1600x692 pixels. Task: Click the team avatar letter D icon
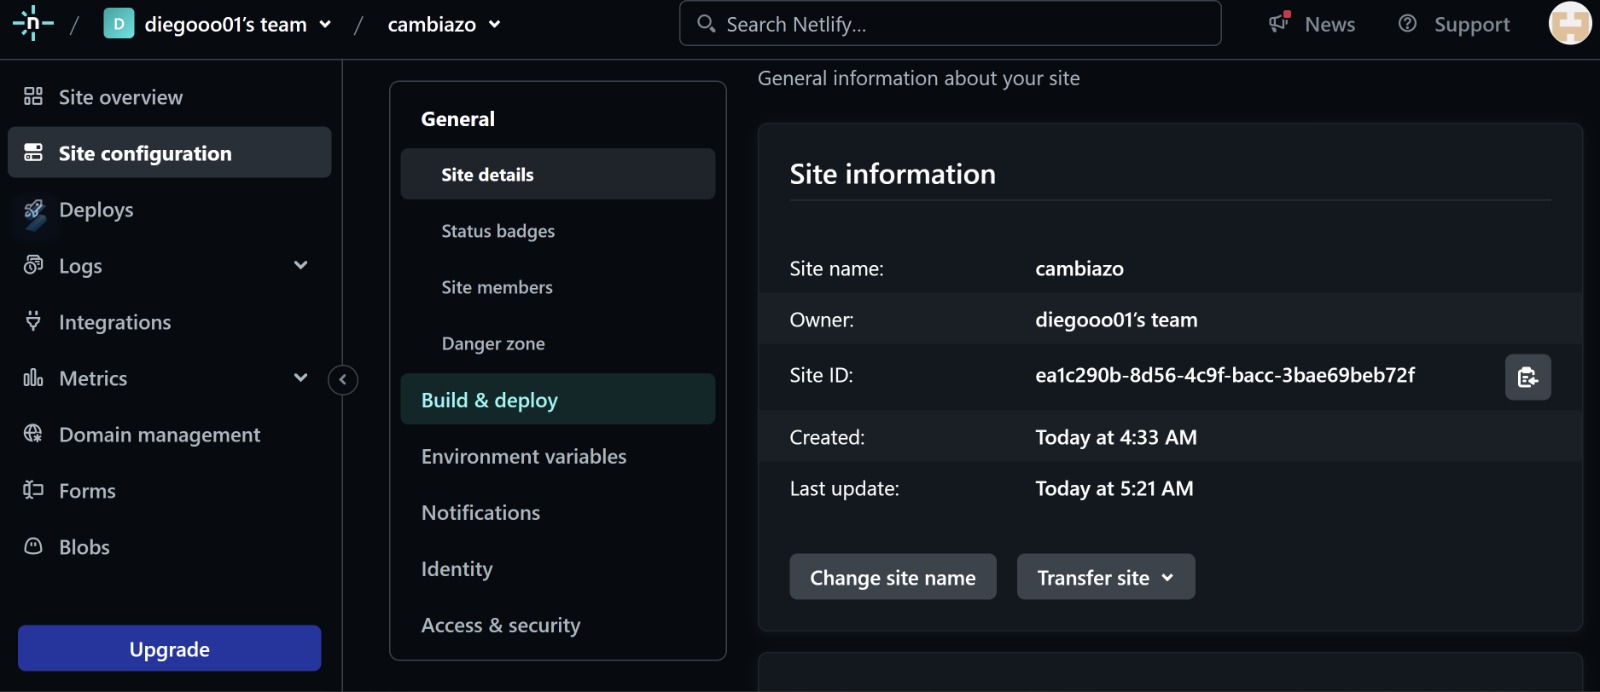point(118,24)
